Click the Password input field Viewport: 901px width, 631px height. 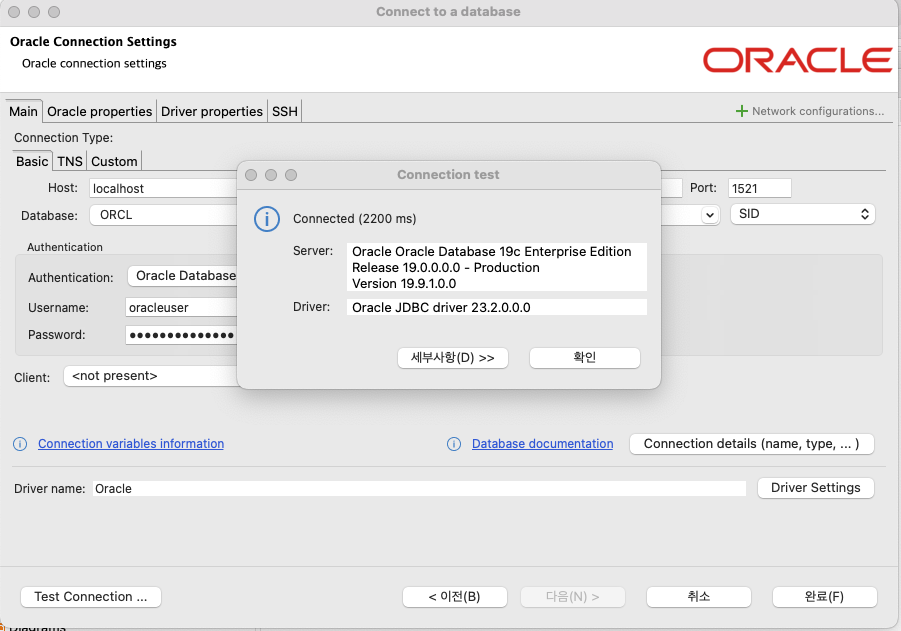point(181,335)
